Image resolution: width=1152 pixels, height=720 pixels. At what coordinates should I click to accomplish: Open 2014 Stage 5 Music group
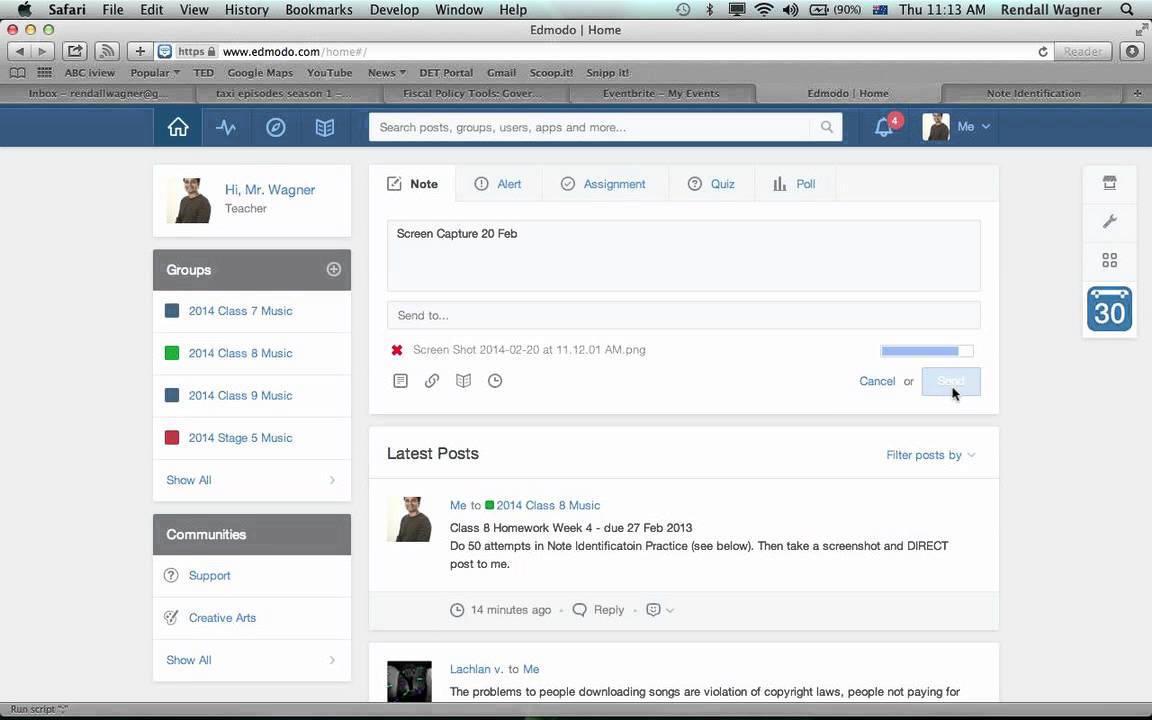tap(240, 438)
